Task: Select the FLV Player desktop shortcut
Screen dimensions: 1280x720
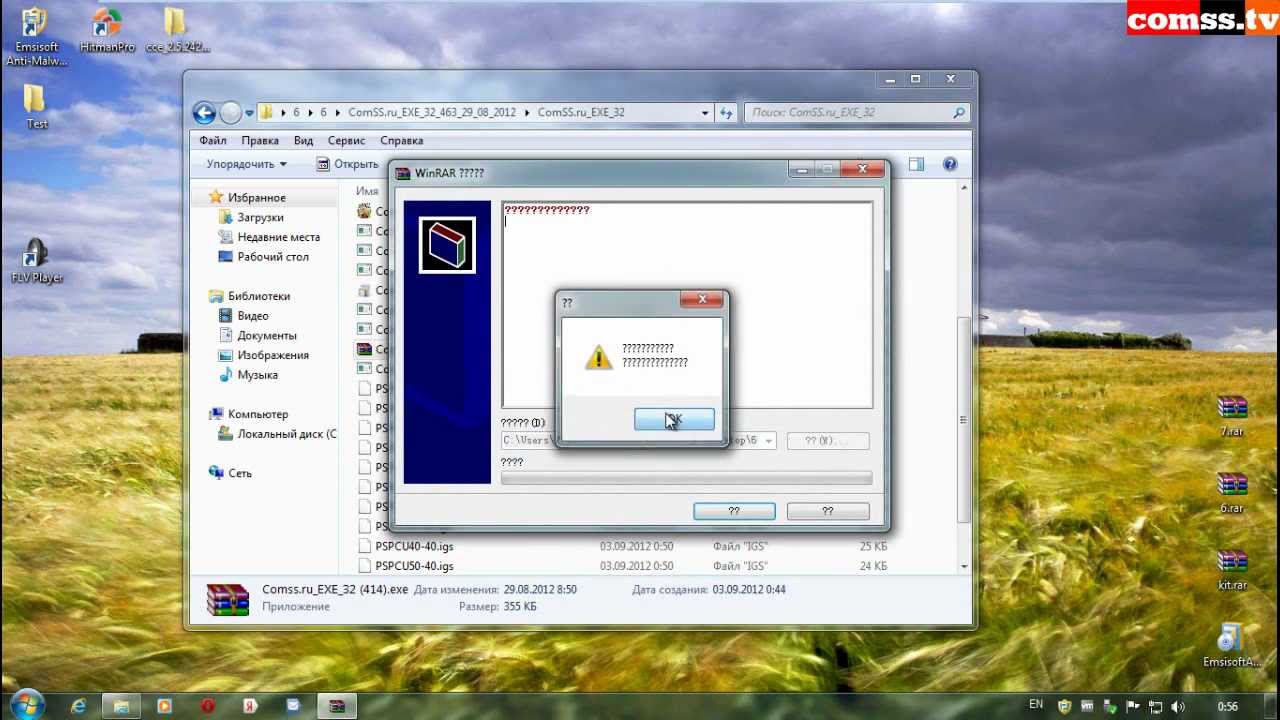Action: 37,262
